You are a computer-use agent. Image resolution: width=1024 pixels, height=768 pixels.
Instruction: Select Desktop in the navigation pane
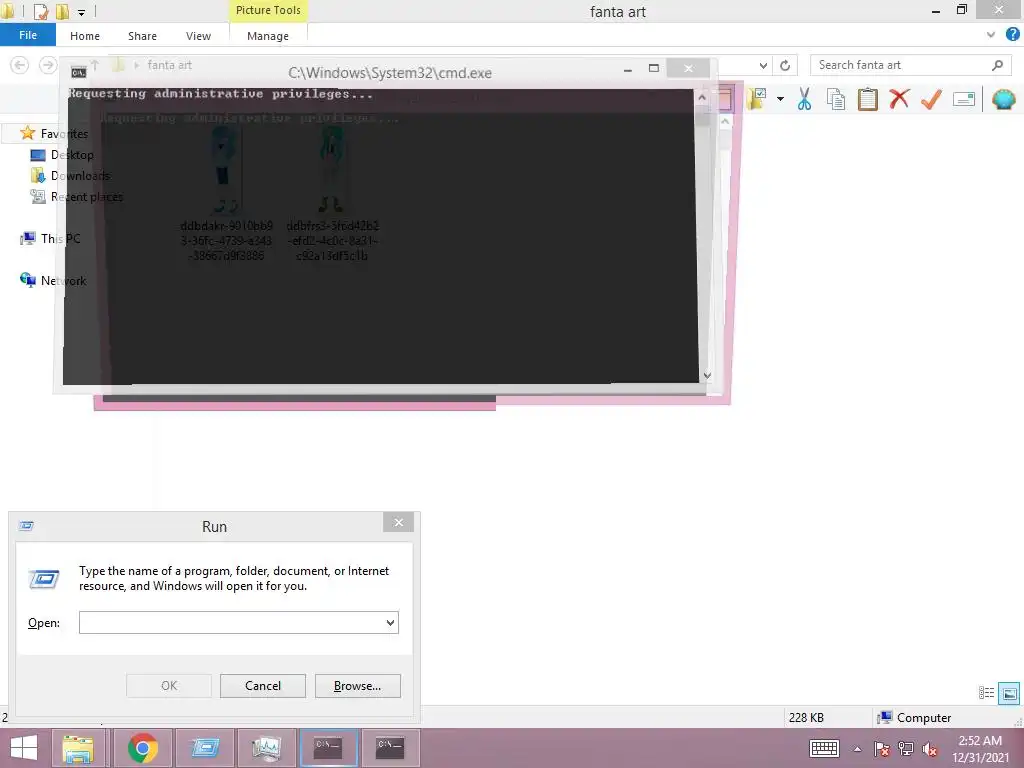tap(72, 155)
